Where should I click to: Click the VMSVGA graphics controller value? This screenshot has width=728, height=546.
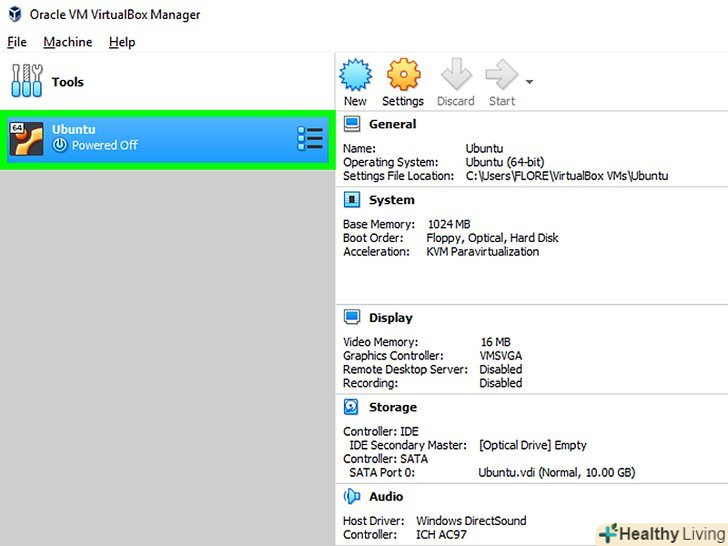500,356
